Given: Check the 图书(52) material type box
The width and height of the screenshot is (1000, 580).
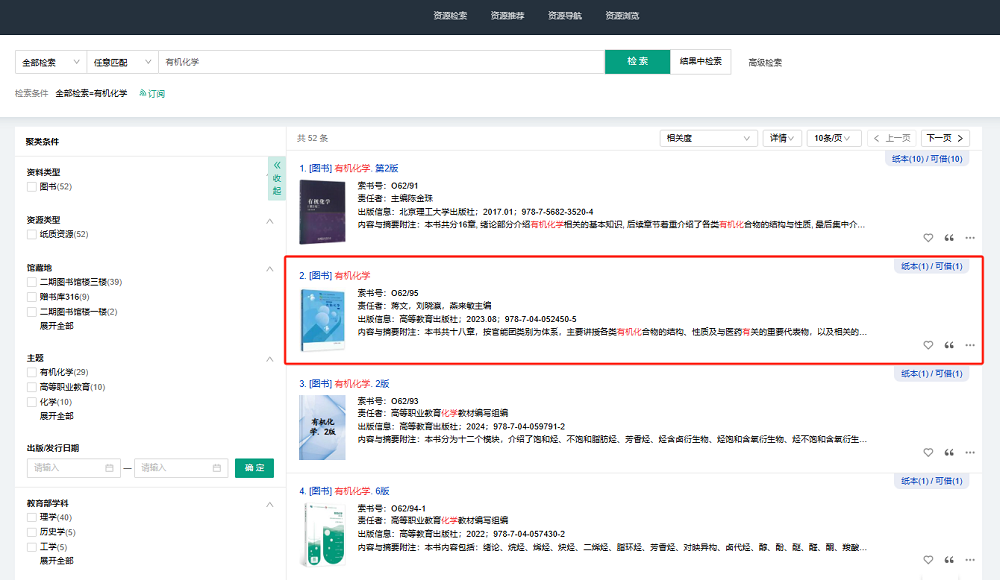Looking at the screenshot, I should click(x=32, y=187).
